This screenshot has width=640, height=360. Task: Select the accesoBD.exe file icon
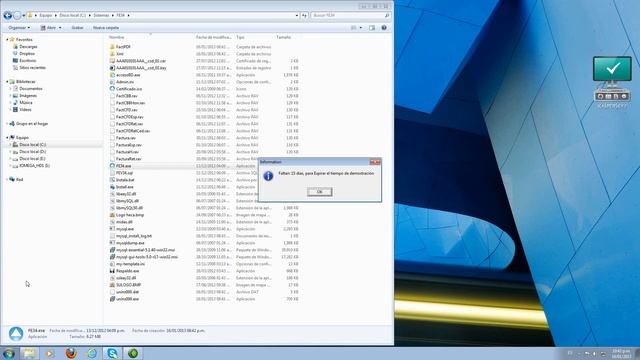point(112,75)
